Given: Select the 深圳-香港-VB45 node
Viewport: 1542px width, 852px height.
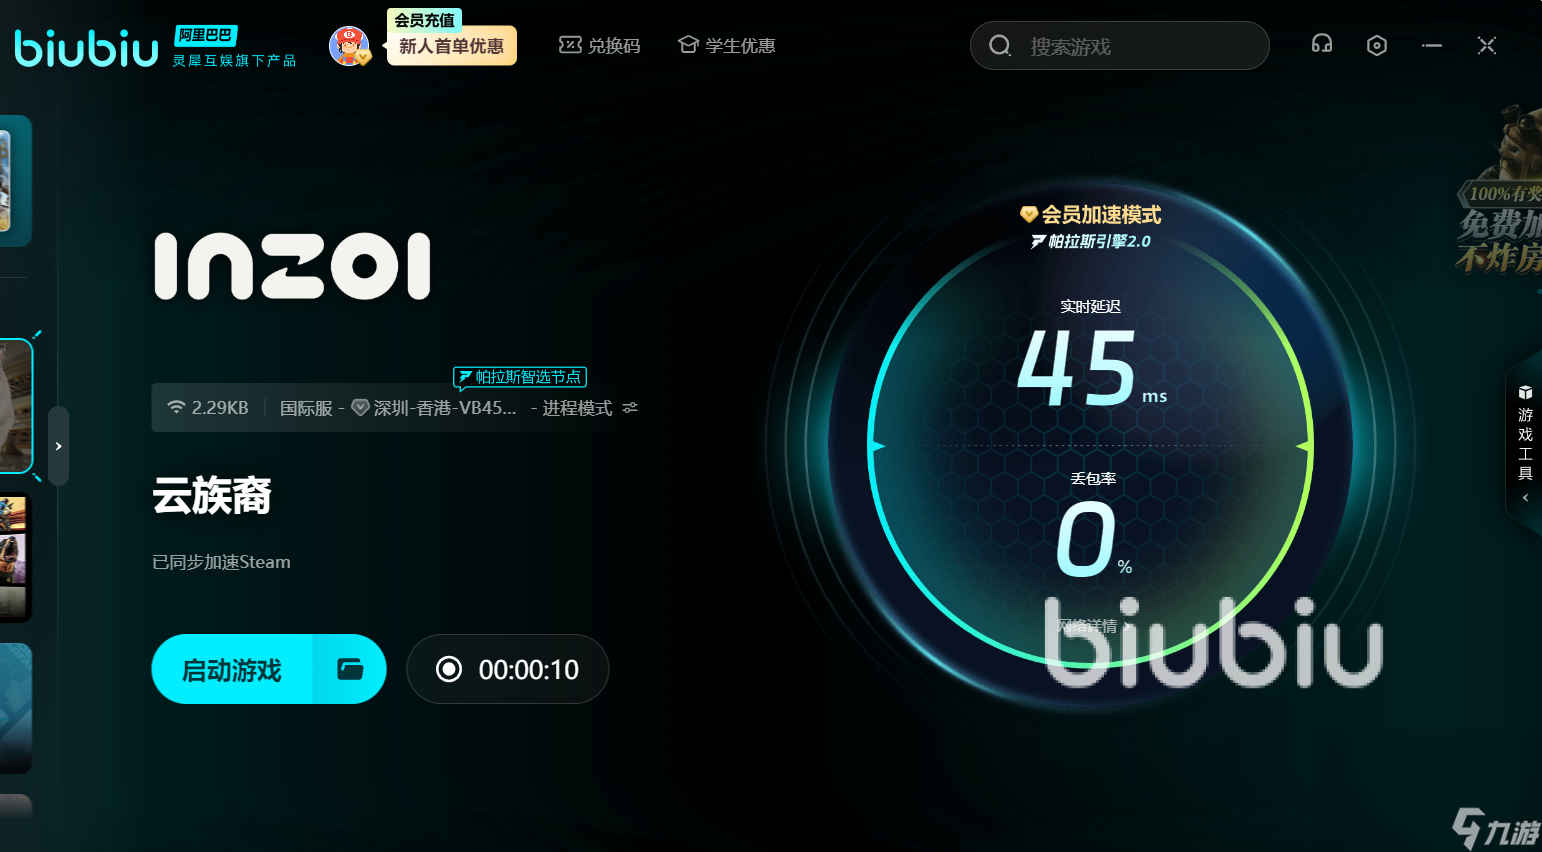Looking at the screenshot, I should (x=435, y=408).
